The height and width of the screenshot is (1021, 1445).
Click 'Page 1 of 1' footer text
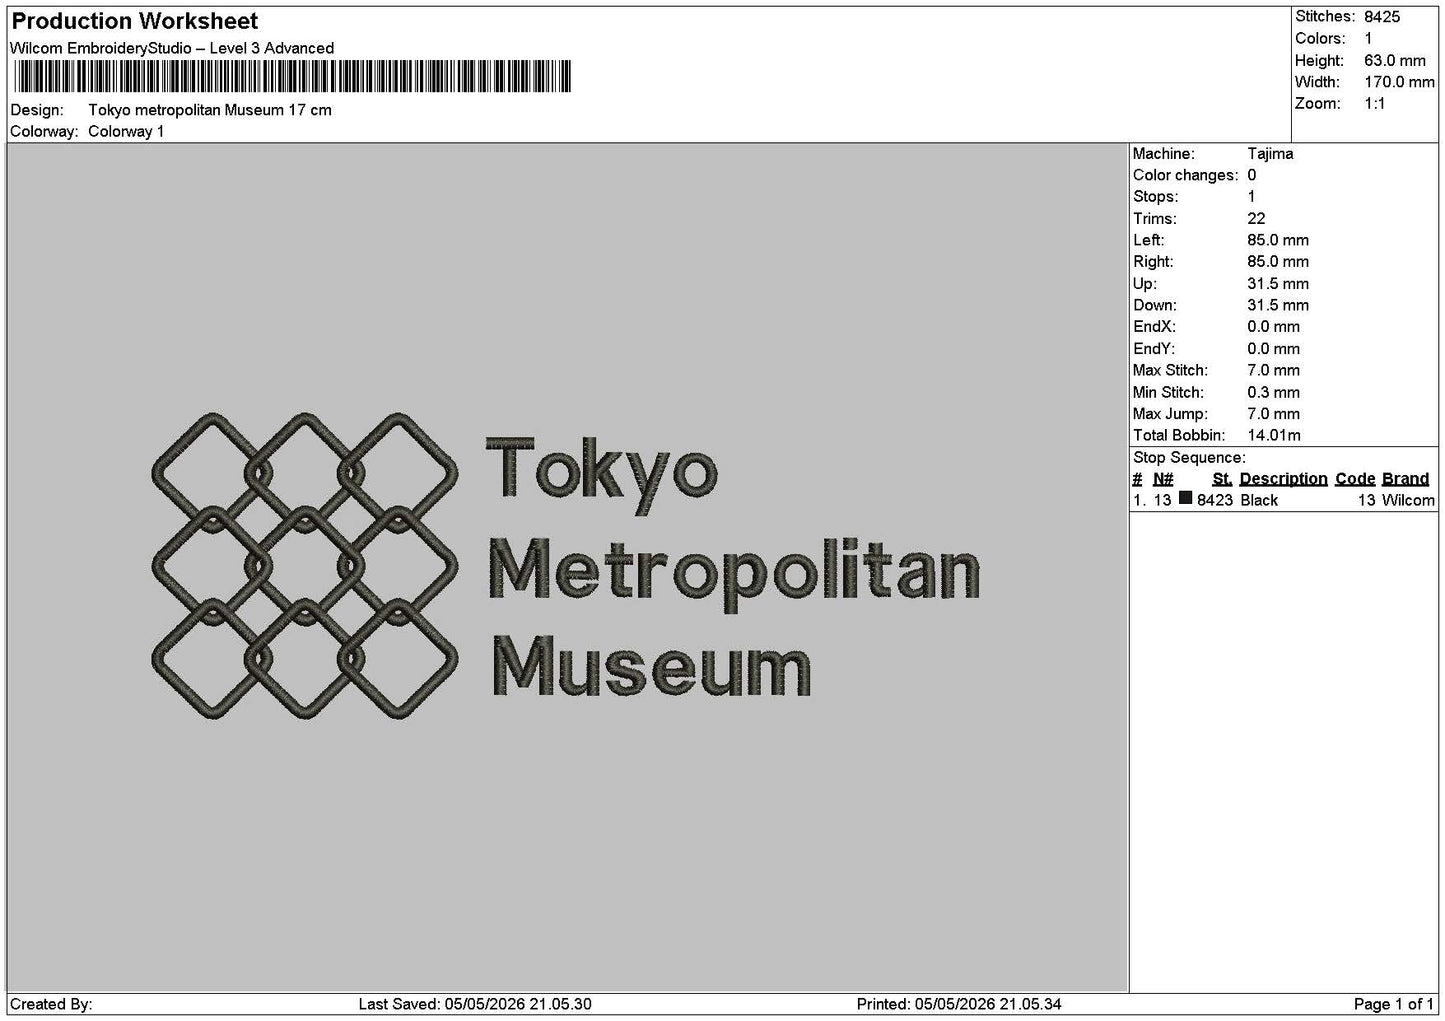(1394, 1004)
